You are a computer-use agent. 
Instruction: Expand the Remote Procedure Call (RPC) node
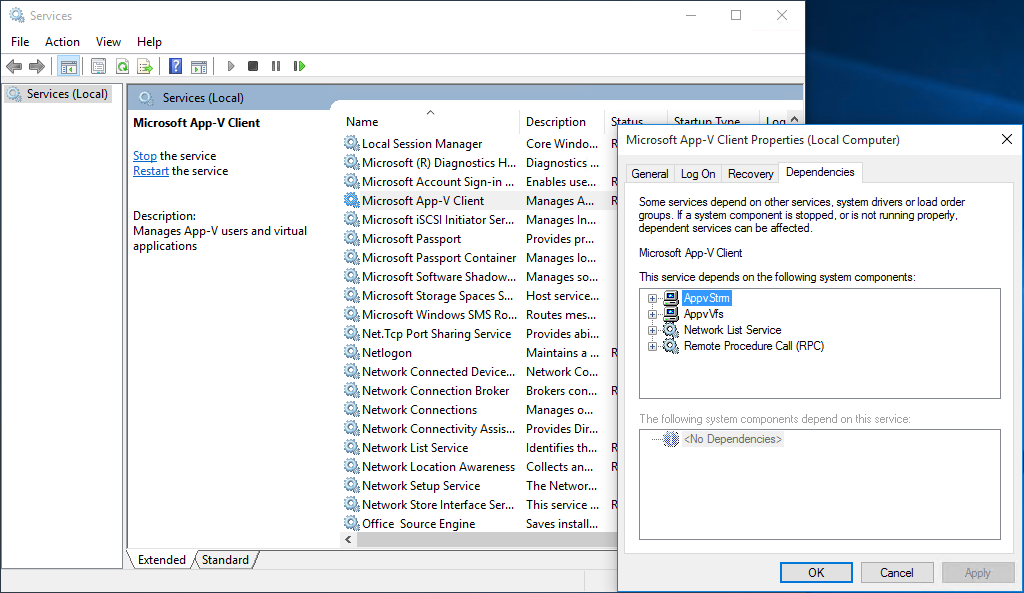pos(652,347)
